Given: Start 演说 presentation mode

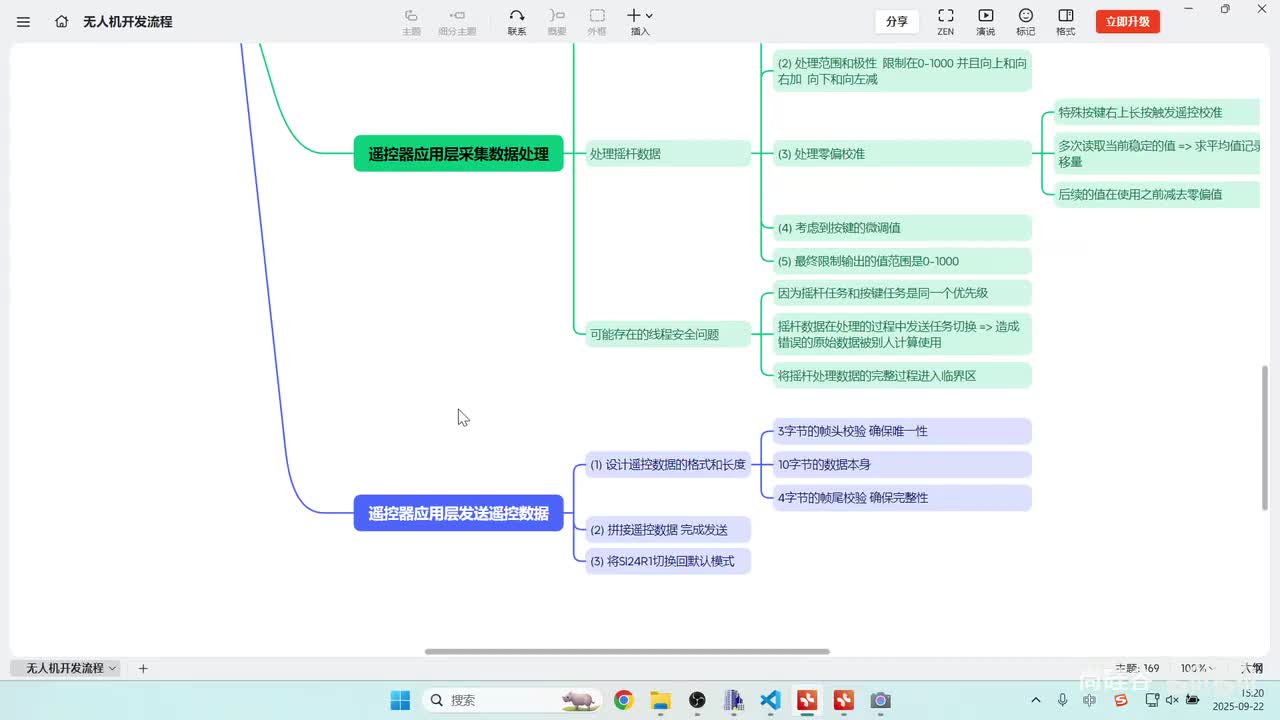Looking at the screenshot, I should pos(986,22).
